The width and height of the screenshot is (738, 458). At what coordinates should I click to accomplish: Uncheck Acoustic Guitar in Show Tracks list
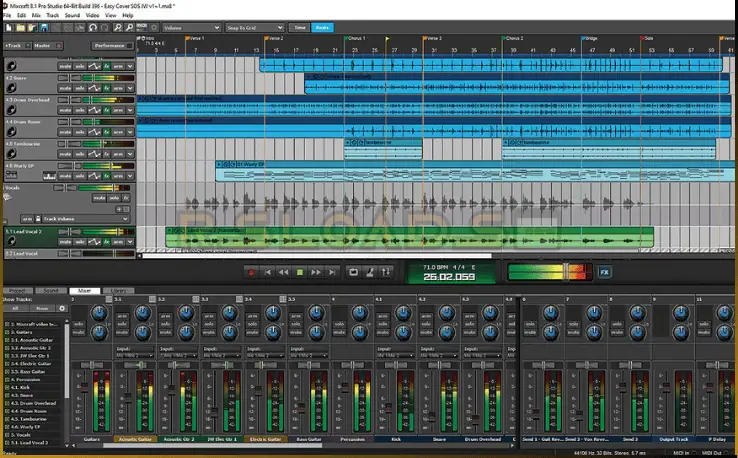5,339
